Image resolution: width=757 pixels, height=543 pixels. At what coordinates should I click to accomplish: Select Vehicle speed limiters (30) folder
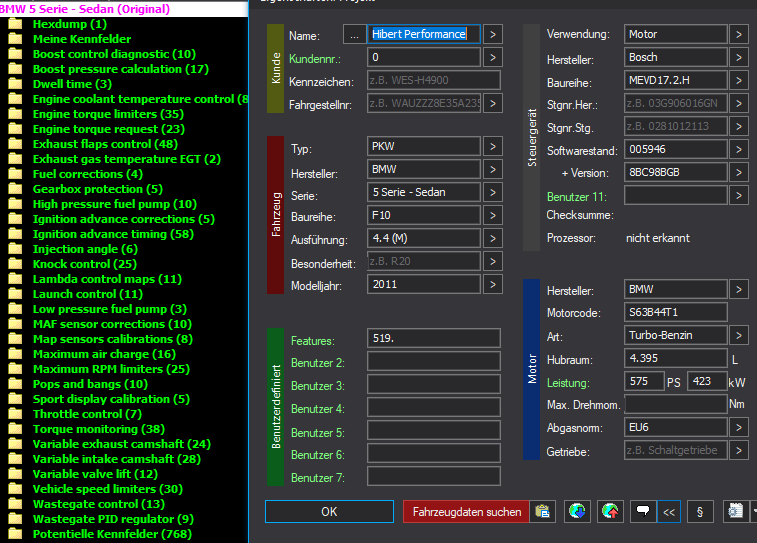click(108, 488)
